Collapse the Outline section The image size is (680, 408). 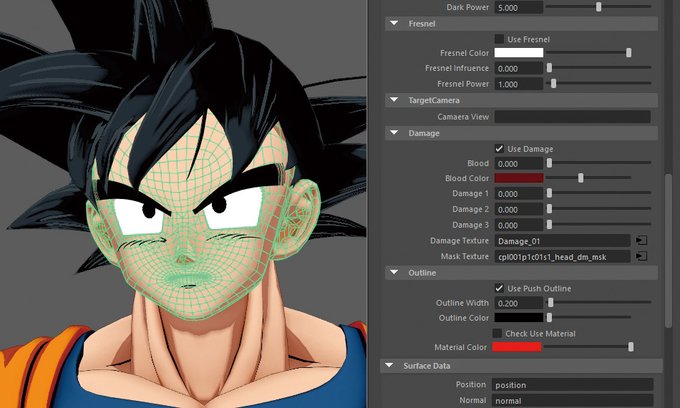coord(394,273)
